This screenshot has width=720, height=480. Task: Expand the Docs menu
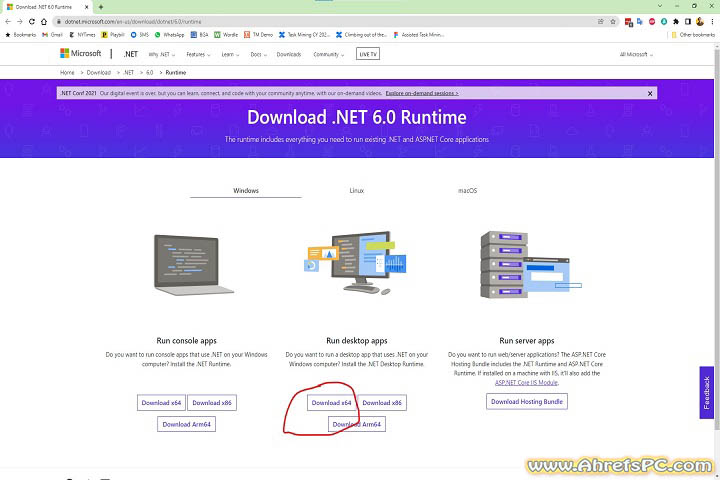coord(259,54)
